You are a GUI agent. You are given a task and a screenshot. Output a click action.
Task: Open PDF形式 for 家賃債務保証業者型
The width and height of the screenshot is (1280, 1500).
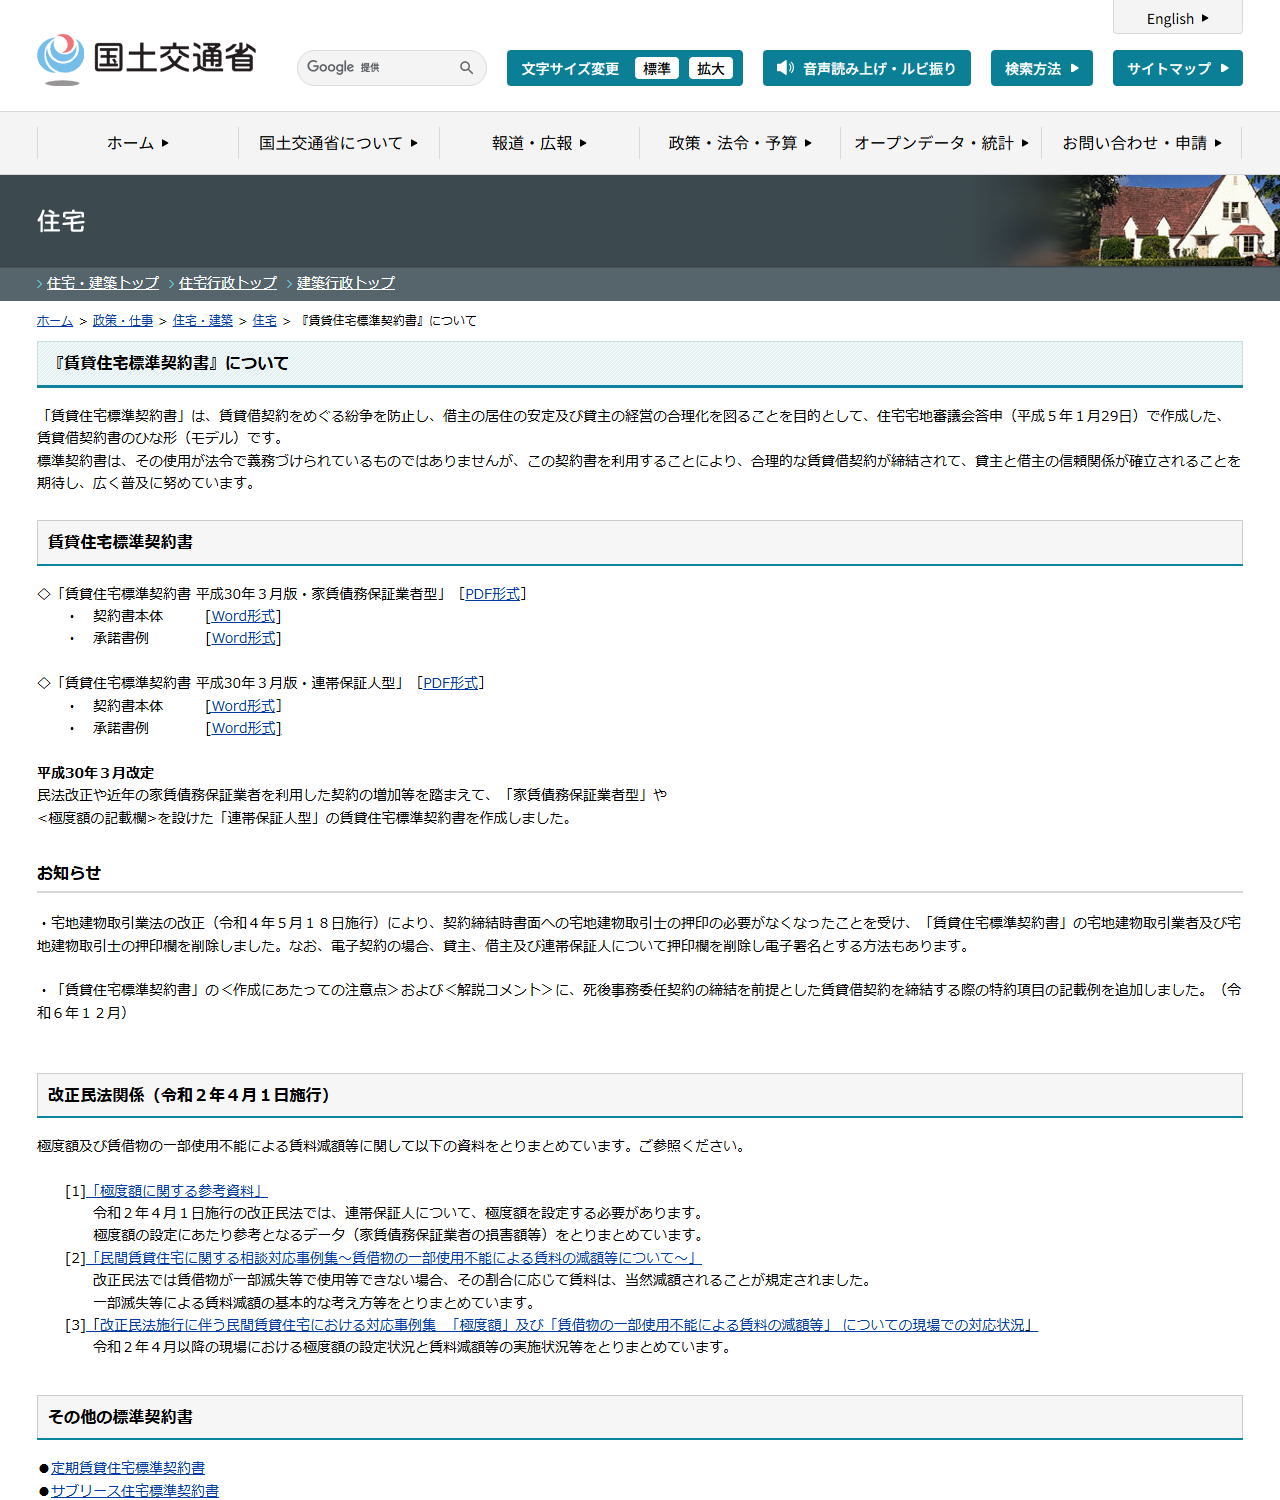click(x=493, y=594)
